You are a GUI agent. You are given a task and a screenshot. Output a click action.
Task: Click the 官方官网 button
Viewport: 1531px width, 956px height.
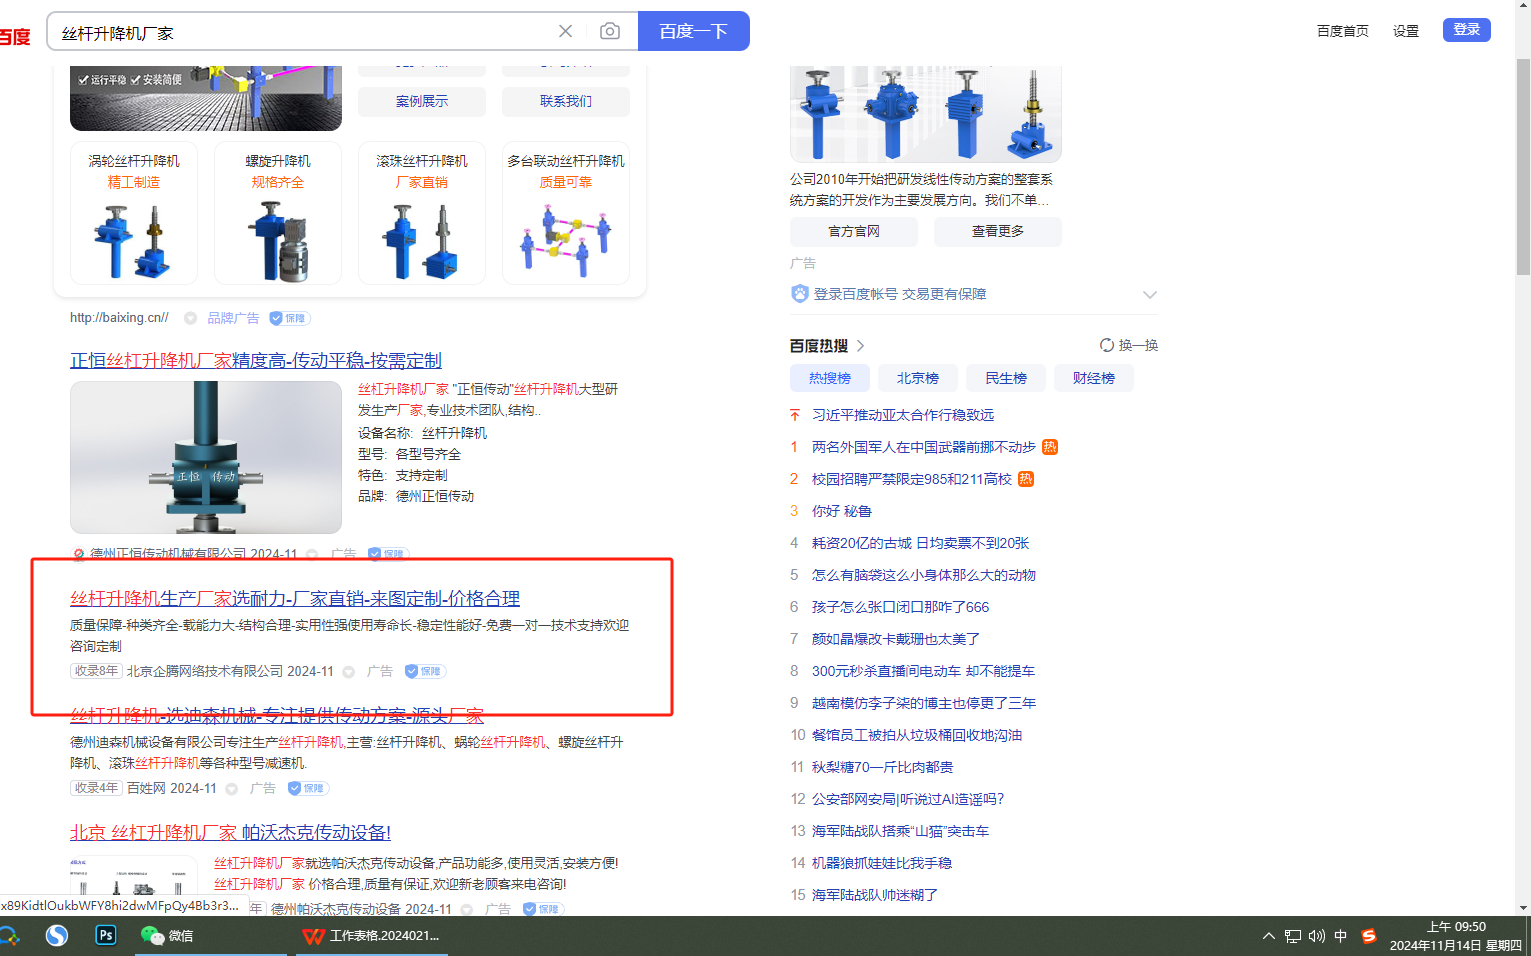tap(854, 231)
